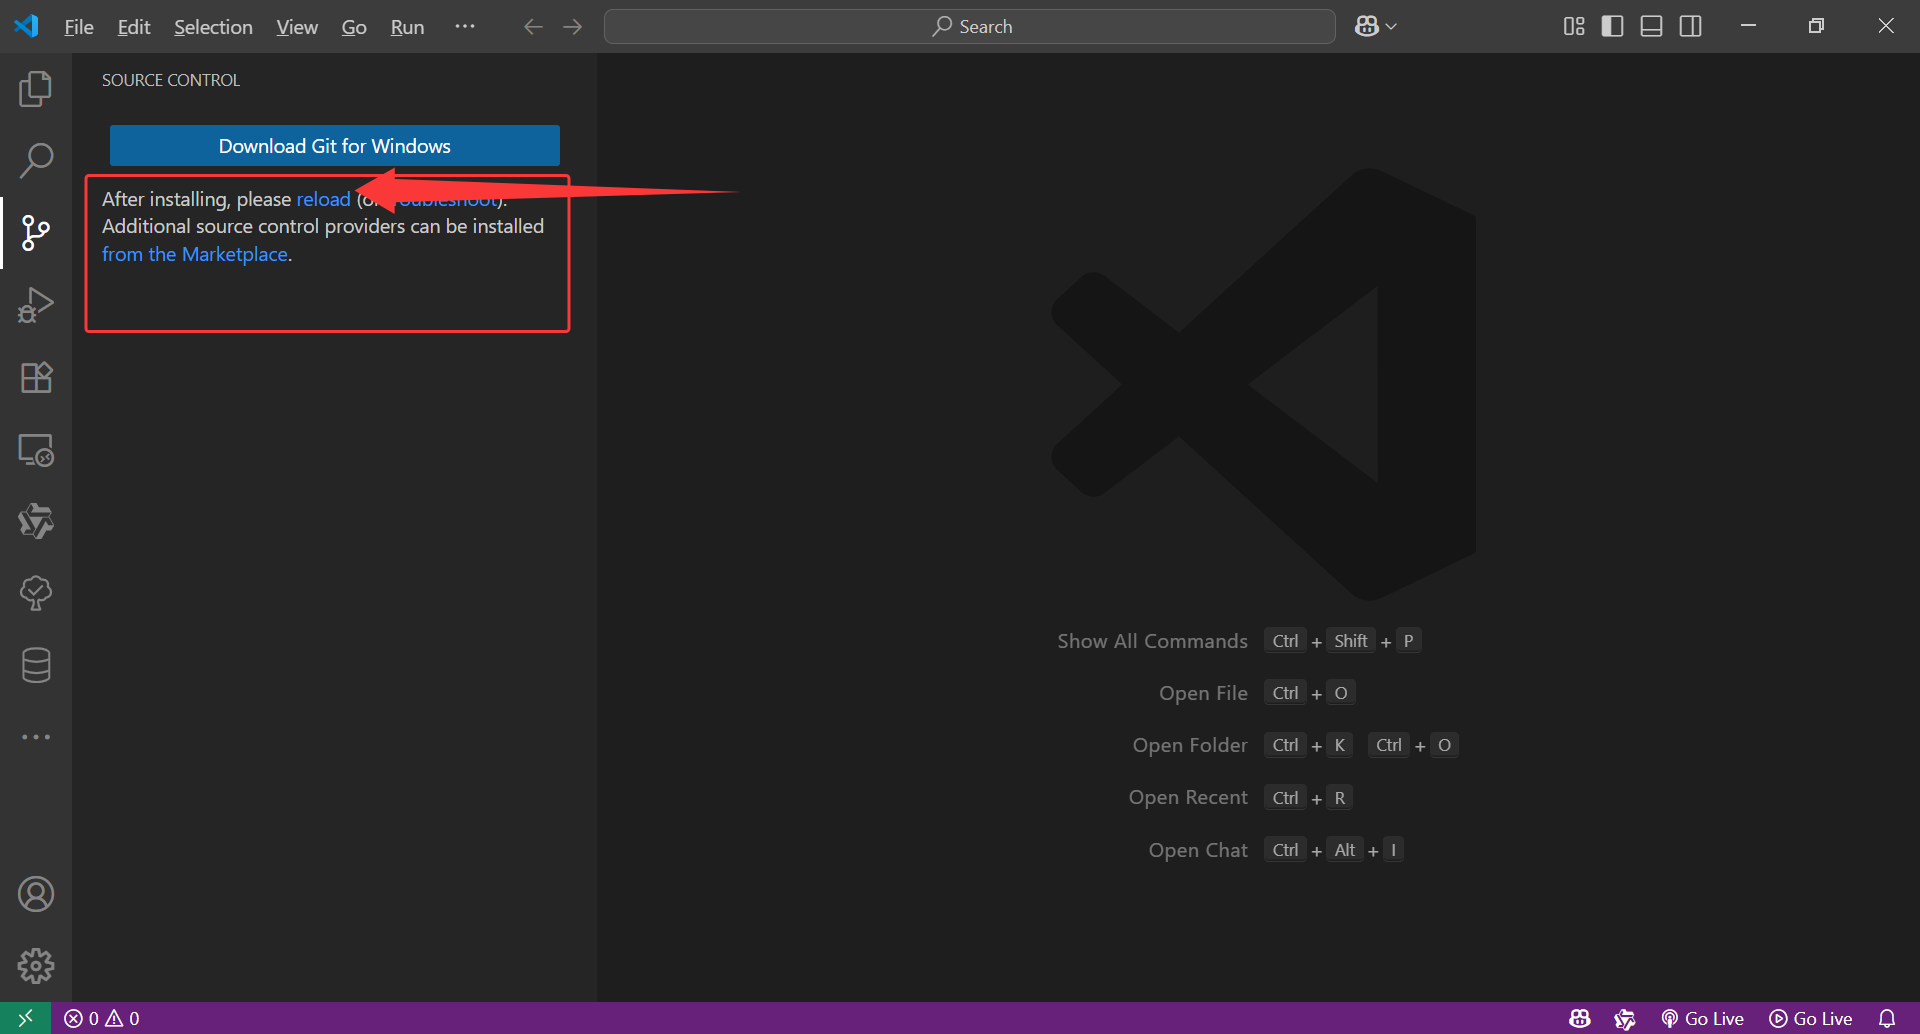Viewport: 1920px width, 1034px height.
Task: Click the second Go Live button with play icon
Action: pos(1811,1018)
